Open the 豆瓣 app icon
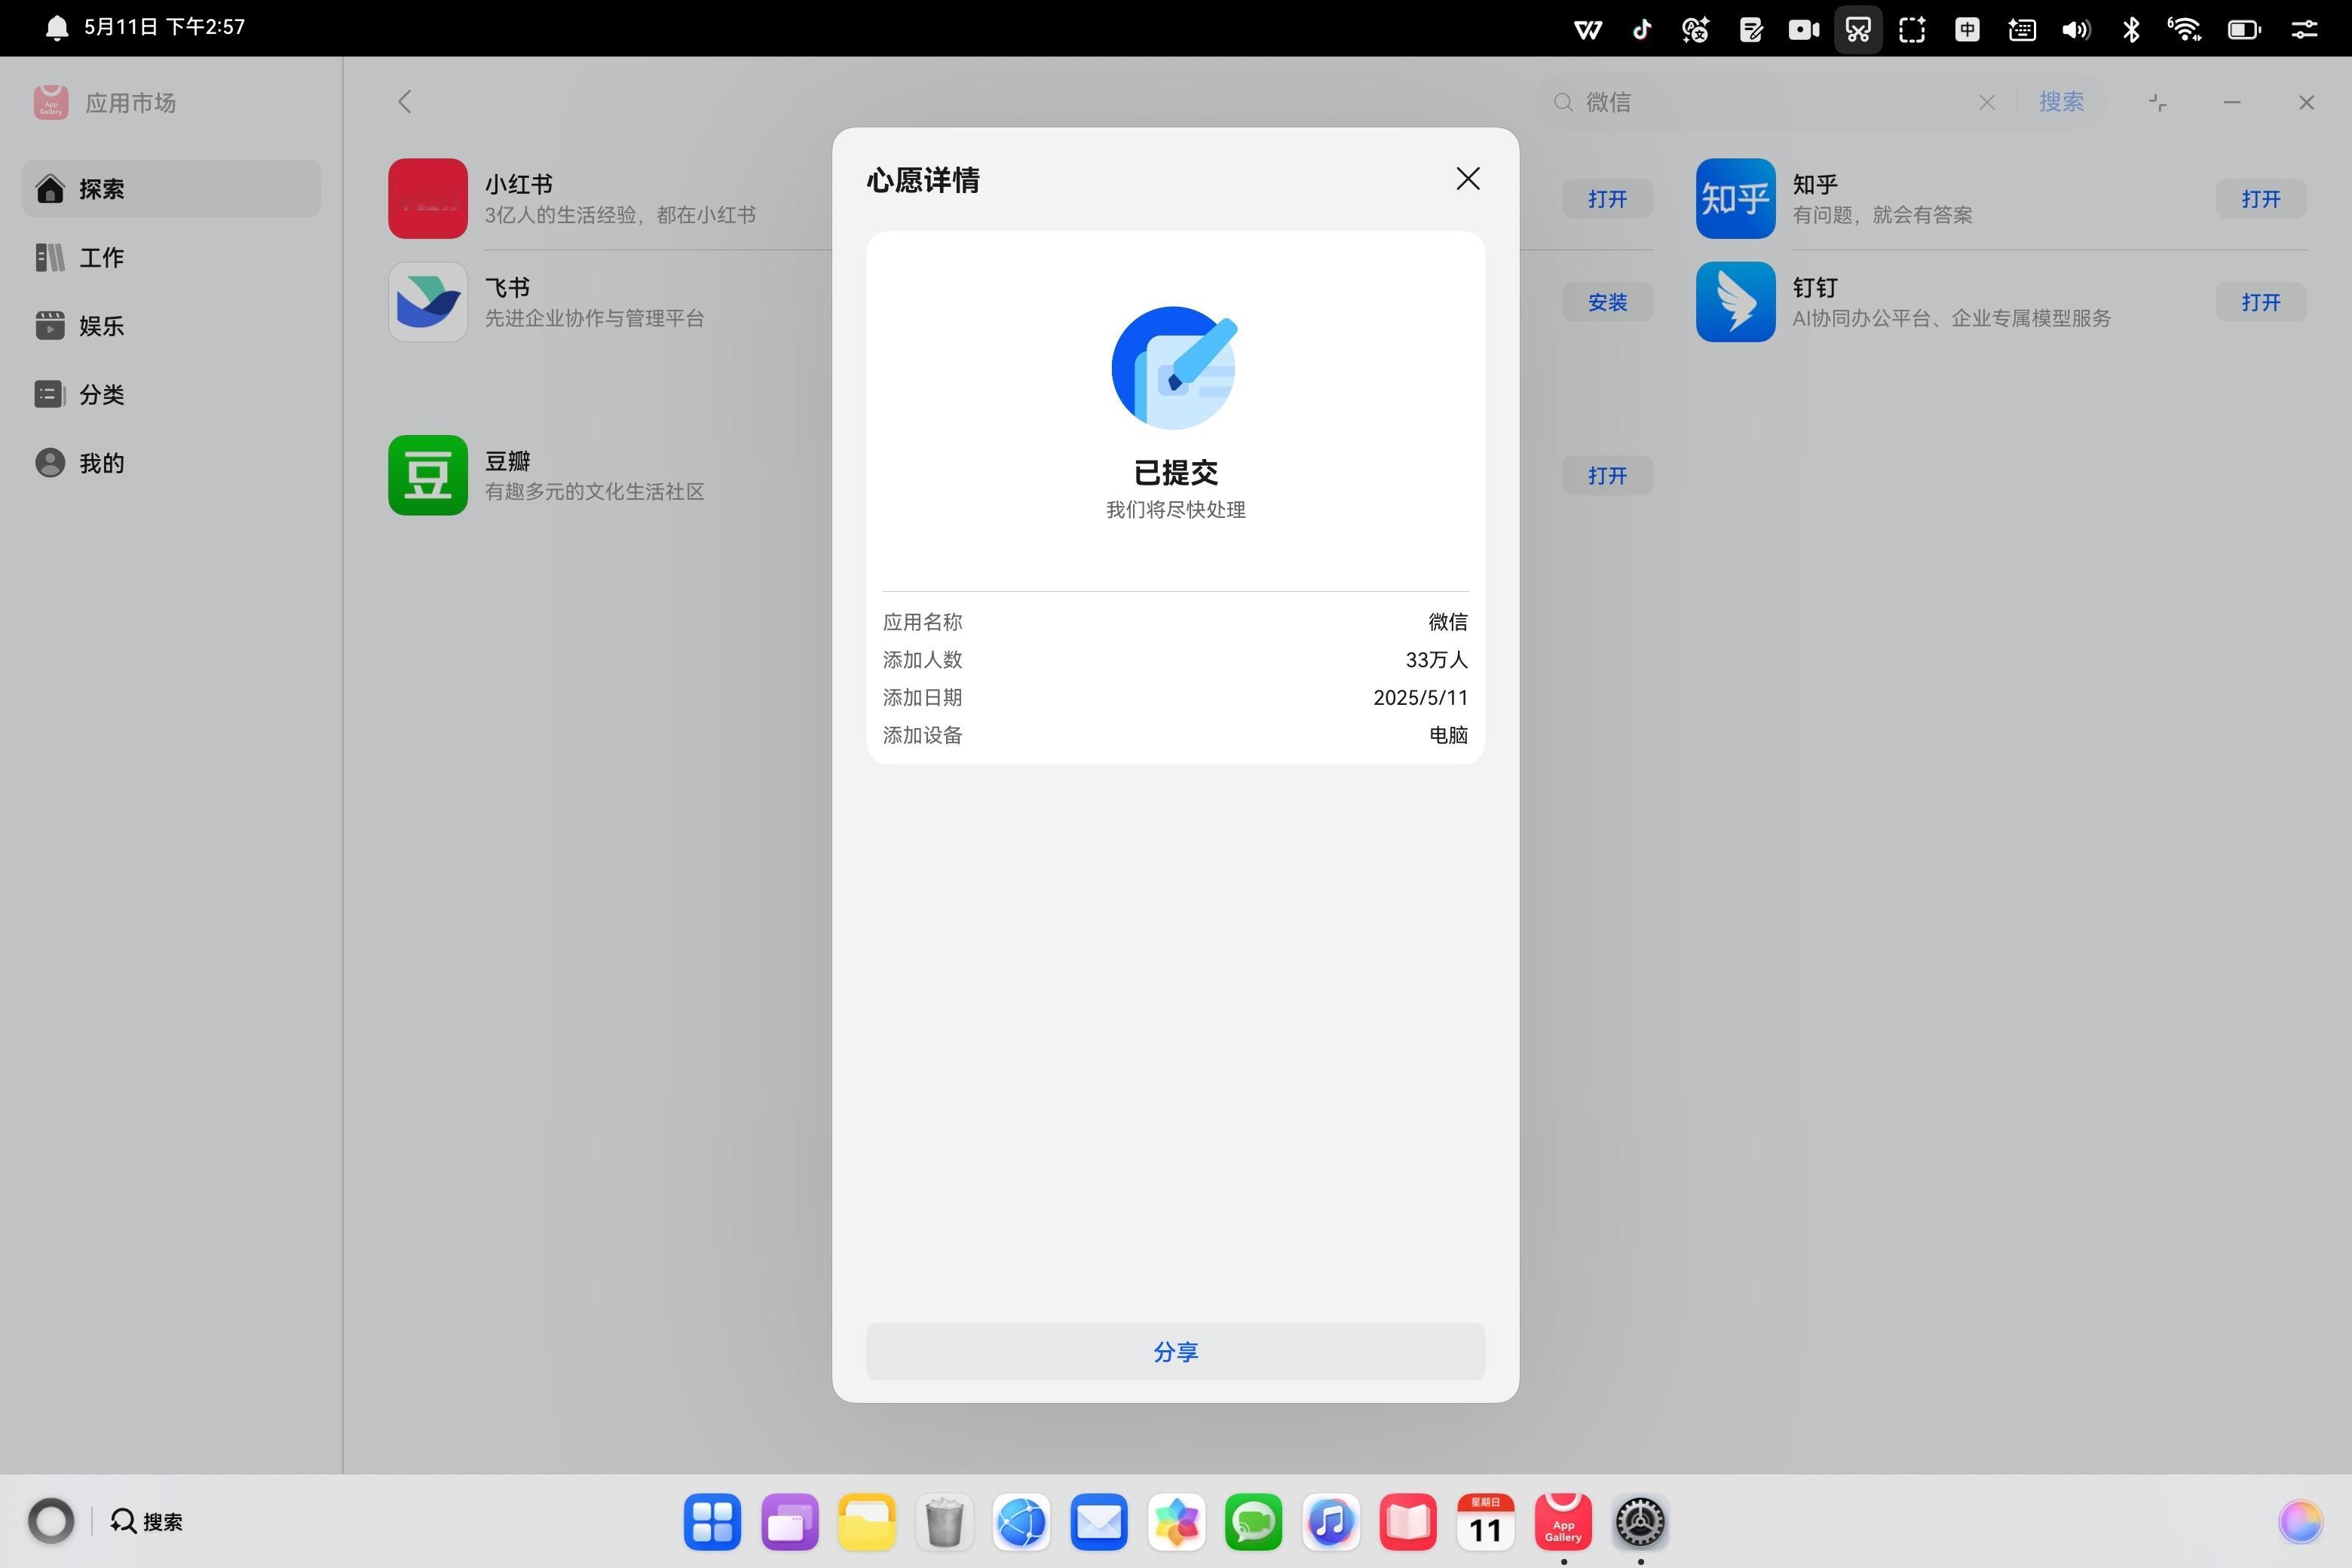 coord(428,475)
